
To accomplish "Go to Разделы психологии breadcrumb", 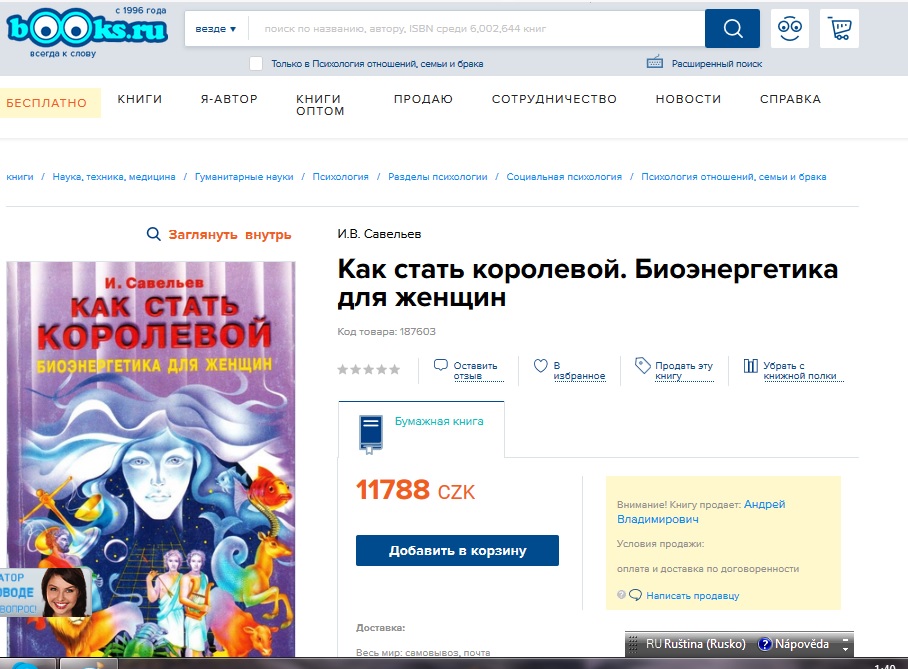I will 437,177.
